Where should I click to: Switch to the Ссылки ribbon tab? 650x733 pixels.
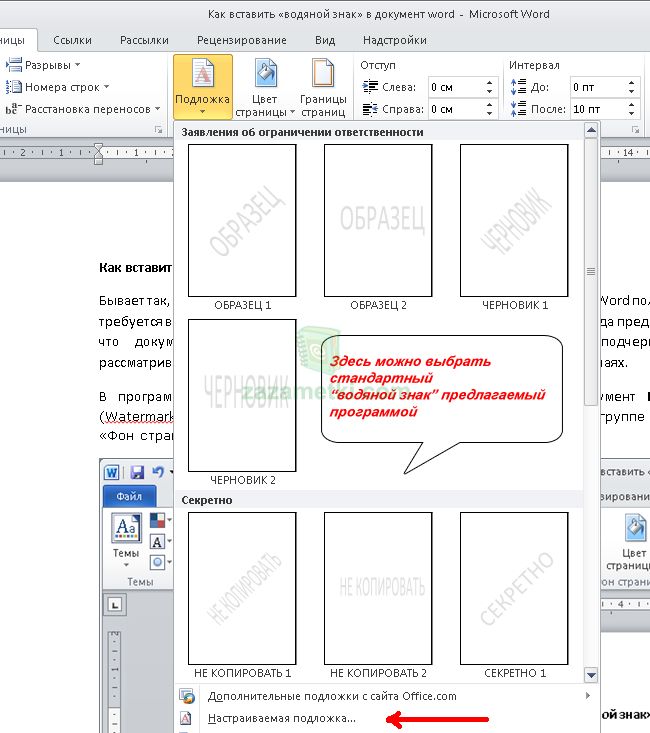[x=72, y=40]
